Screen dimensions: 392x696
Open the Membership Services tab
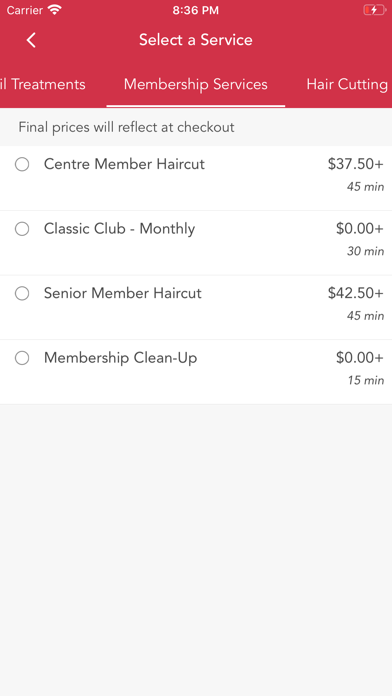point(196,84)
